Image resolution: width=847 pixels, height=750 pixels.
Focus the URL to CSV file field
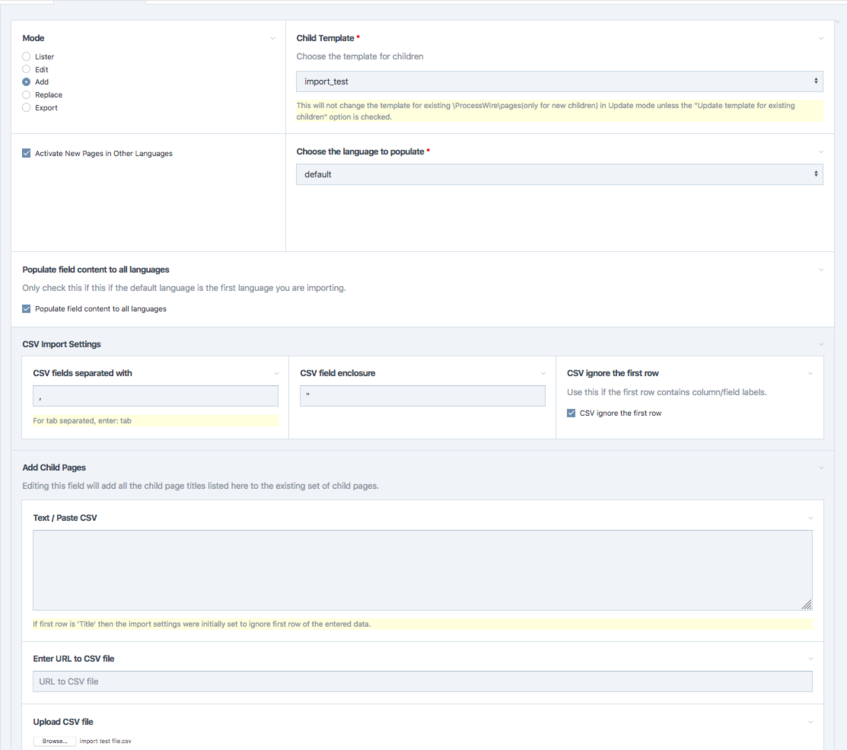(422, 681)
